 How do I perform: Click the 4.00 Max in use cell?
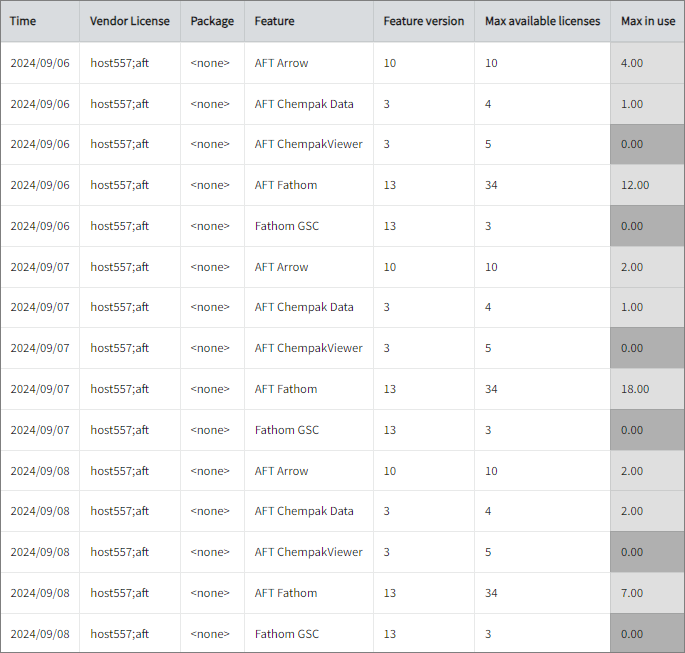point(632,63)
